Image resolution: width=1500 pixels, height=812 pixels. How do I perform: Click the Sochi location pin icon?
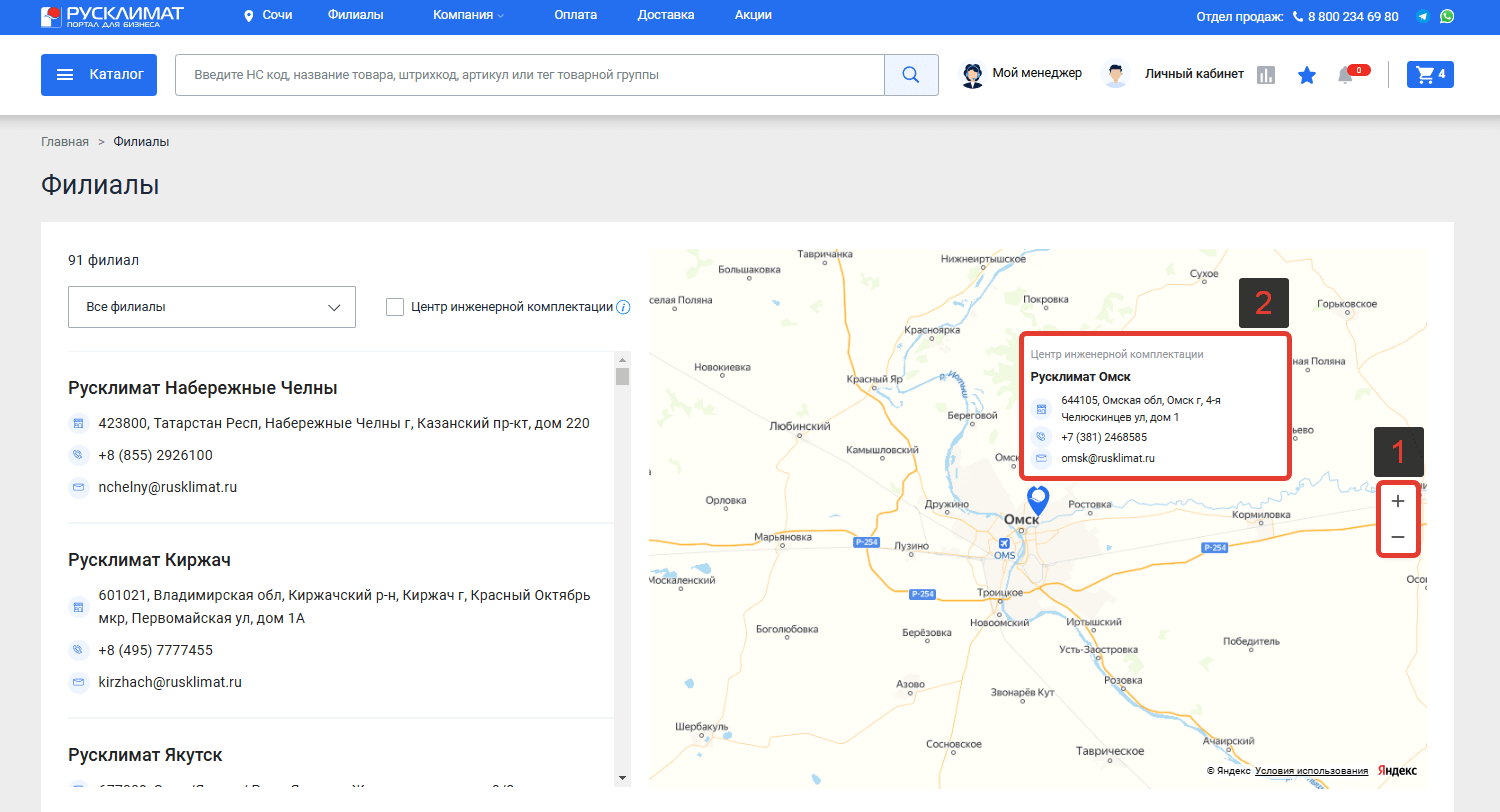click(x=249, y=16)
